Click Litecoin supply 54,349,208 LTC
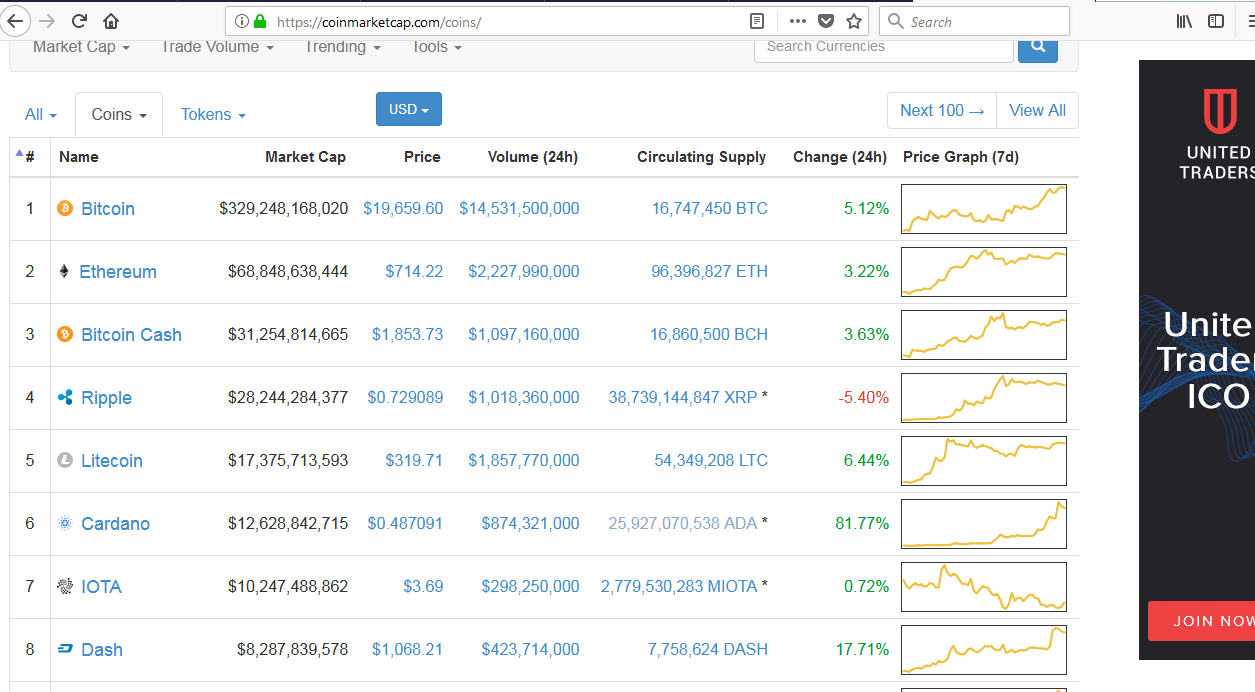 click(711, 461)
